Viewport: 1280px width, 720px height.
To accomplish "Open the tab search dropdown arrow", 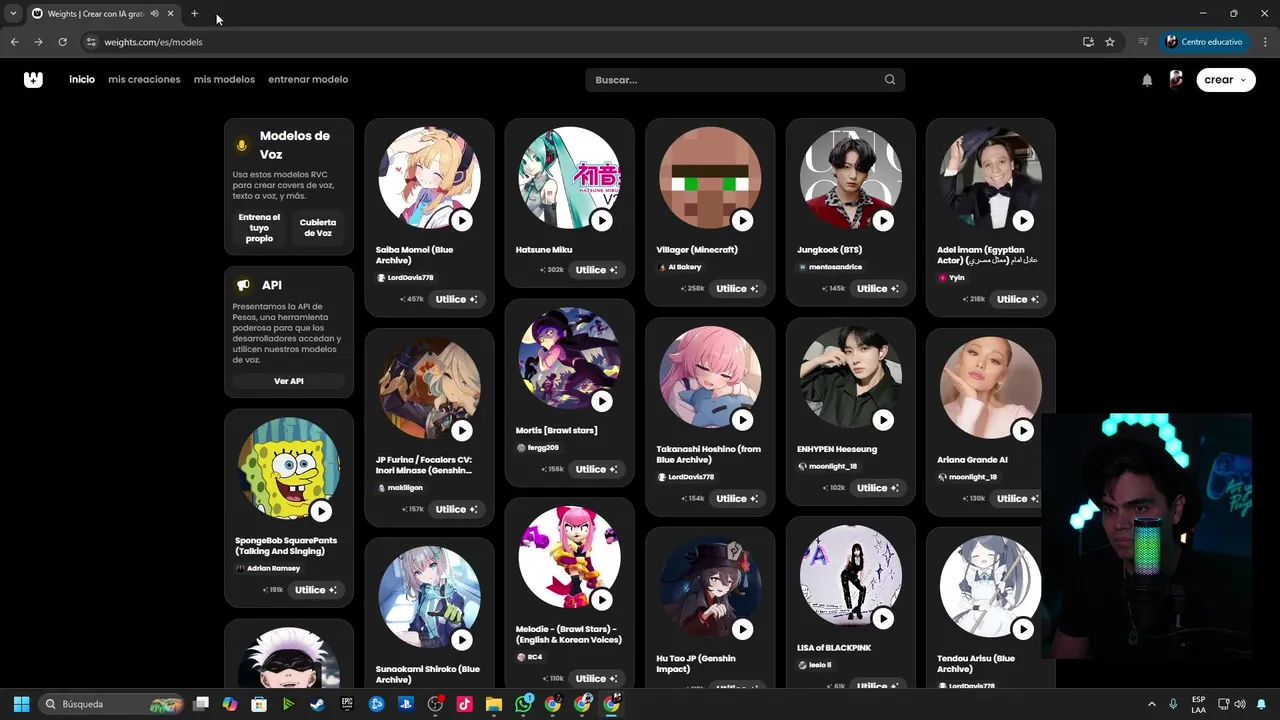I will pyautogui.click(x=13, y=14).
